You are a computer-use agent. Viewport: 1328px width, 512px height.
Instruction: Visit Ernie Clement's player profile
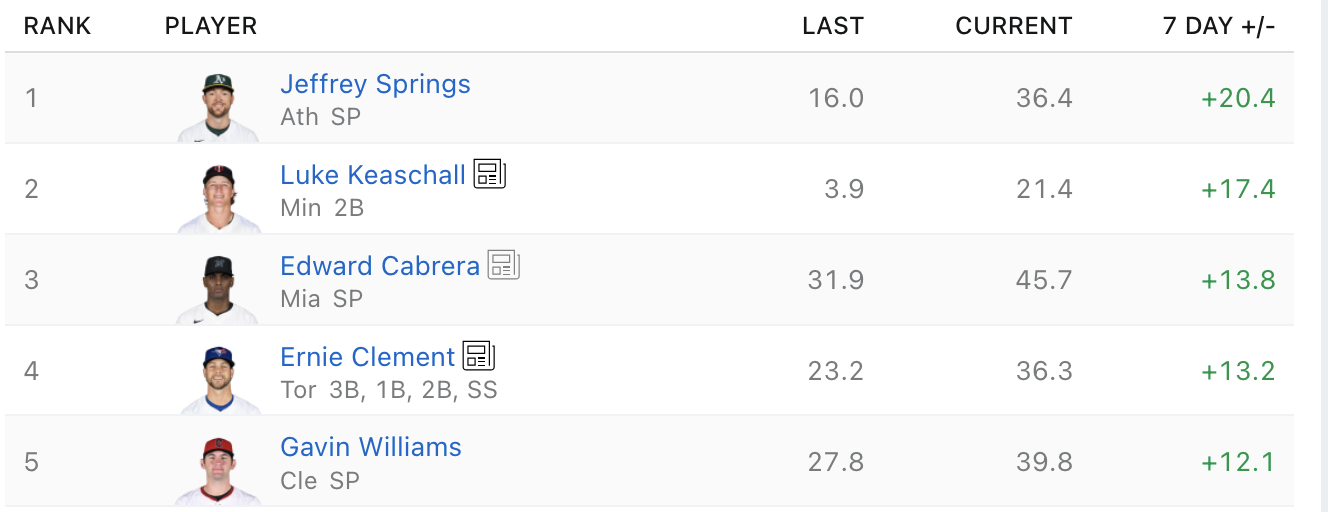pyautogui.click(x=367, y=357)
